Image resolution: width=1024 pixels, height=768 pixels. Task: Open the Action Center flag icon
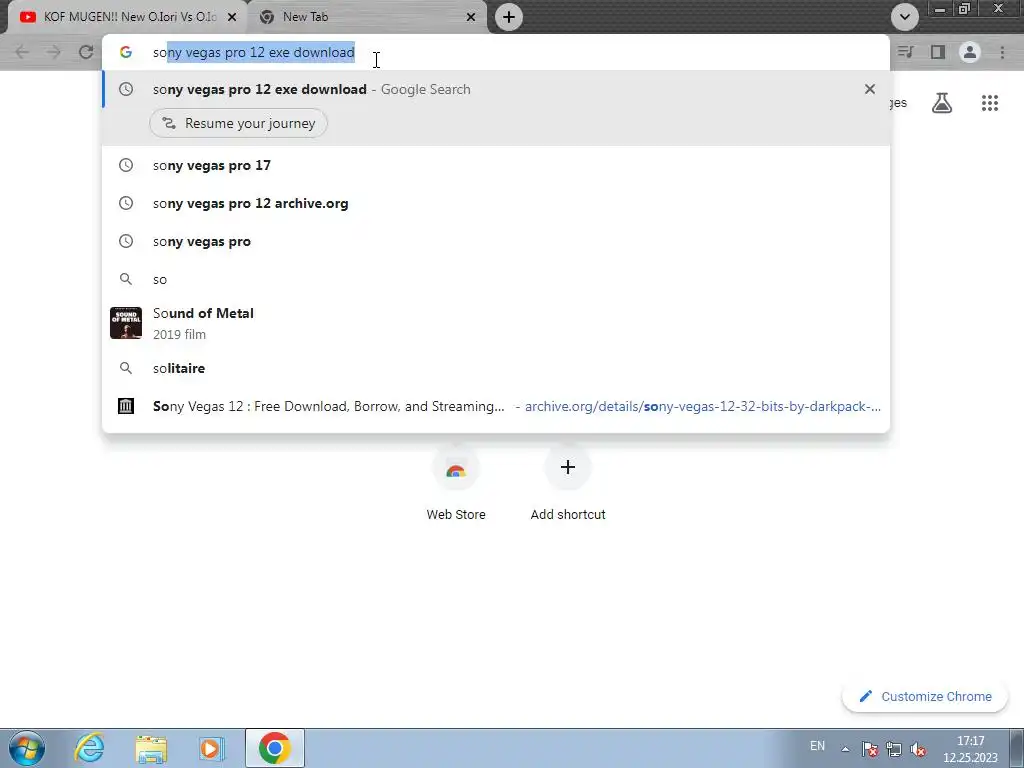click(869, 749)
